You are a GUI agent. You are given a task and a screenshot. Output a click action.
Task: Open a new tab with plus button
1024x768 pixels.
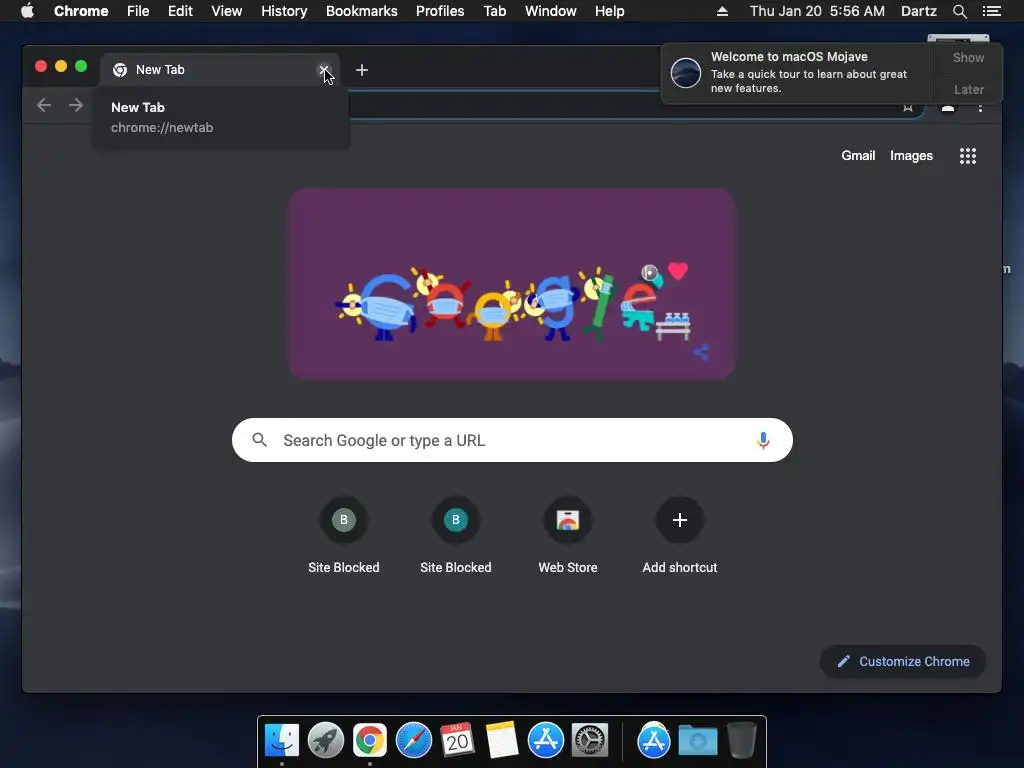tap(362, 70)
